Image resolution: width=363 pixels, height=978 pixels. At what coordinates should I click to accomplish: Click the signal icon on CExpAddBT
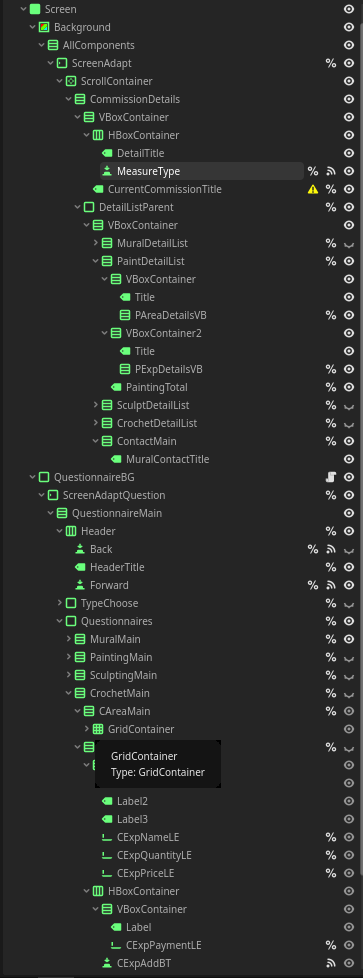(331, 963)
